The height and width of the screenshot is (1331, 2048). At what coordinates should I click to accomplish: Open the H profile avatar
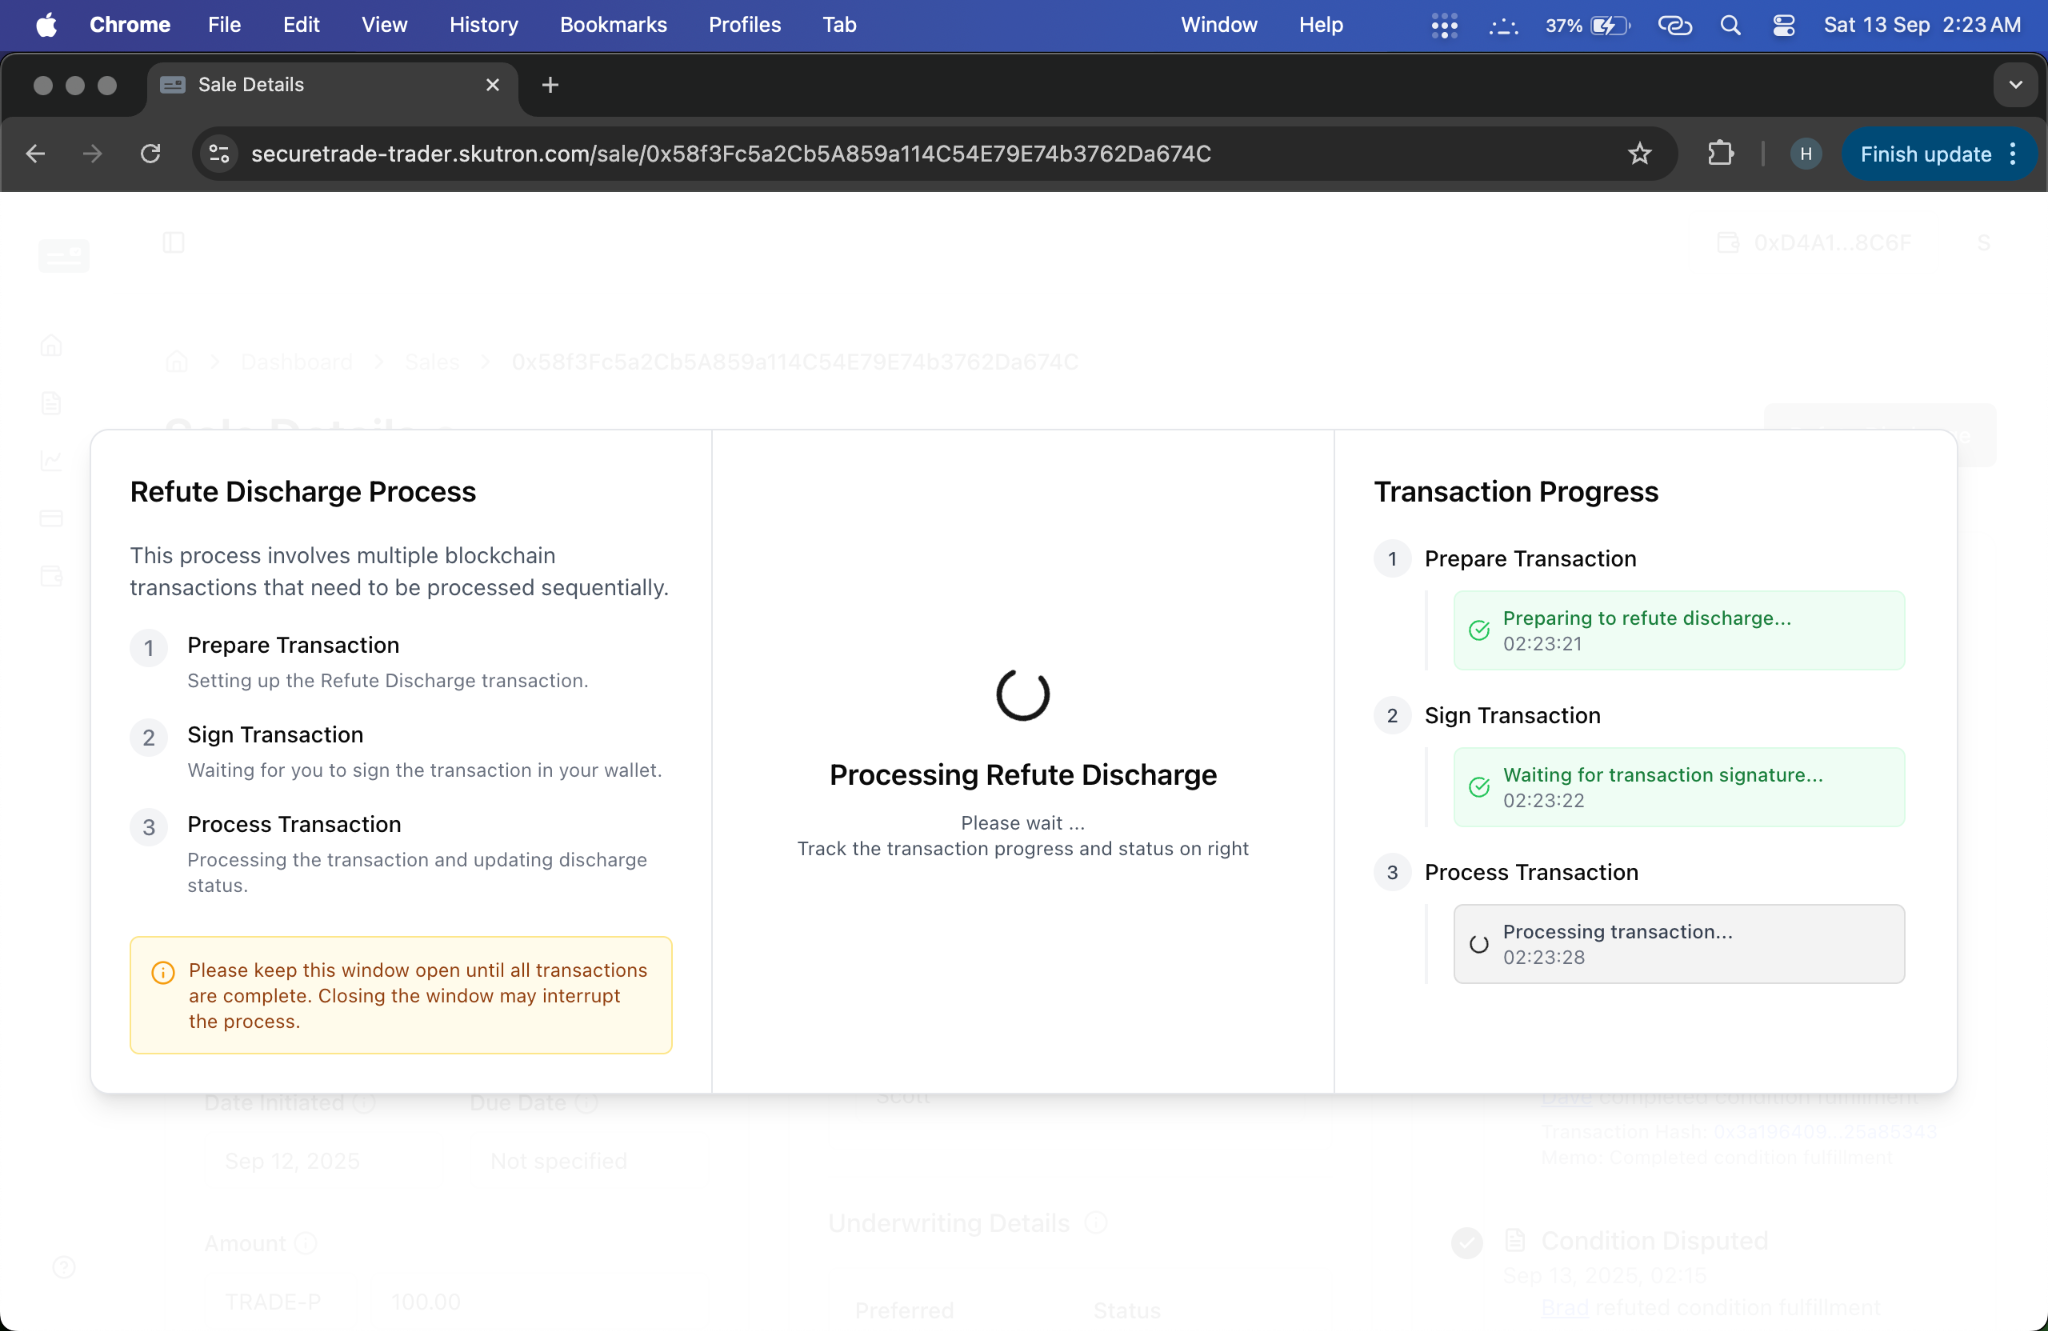1806,154
